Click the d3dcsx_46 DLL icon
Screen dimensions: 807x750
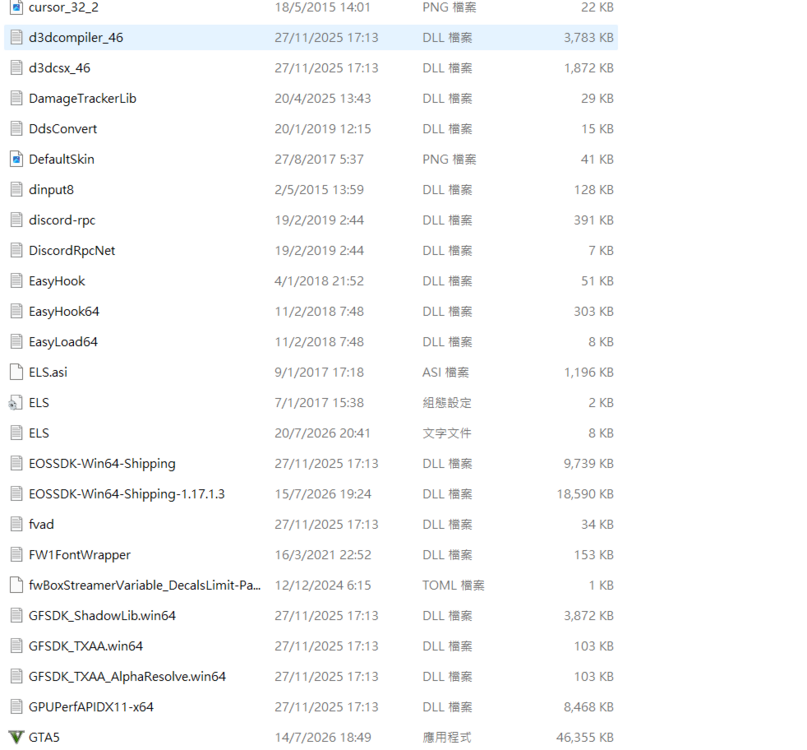pyautogui.click(x=16, y=68)
